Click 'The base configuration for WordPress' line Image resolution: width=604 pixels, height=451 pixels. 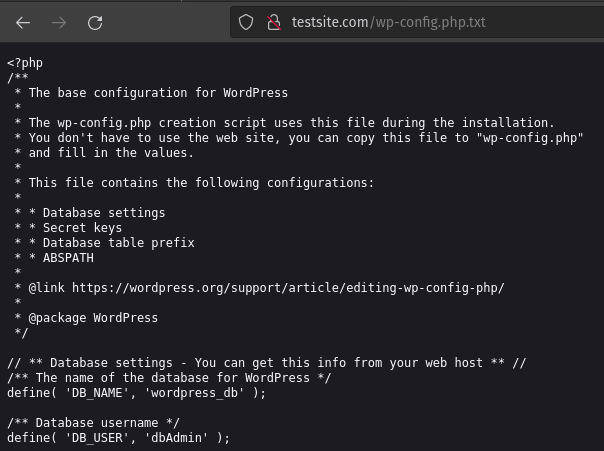[x=159, y=93]
